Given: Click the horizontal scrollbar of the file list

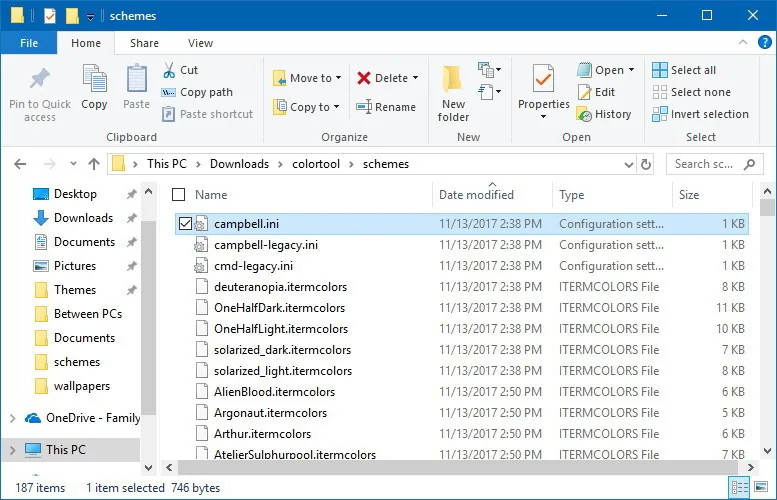Looking at the screenshot, I should point(456,467).
